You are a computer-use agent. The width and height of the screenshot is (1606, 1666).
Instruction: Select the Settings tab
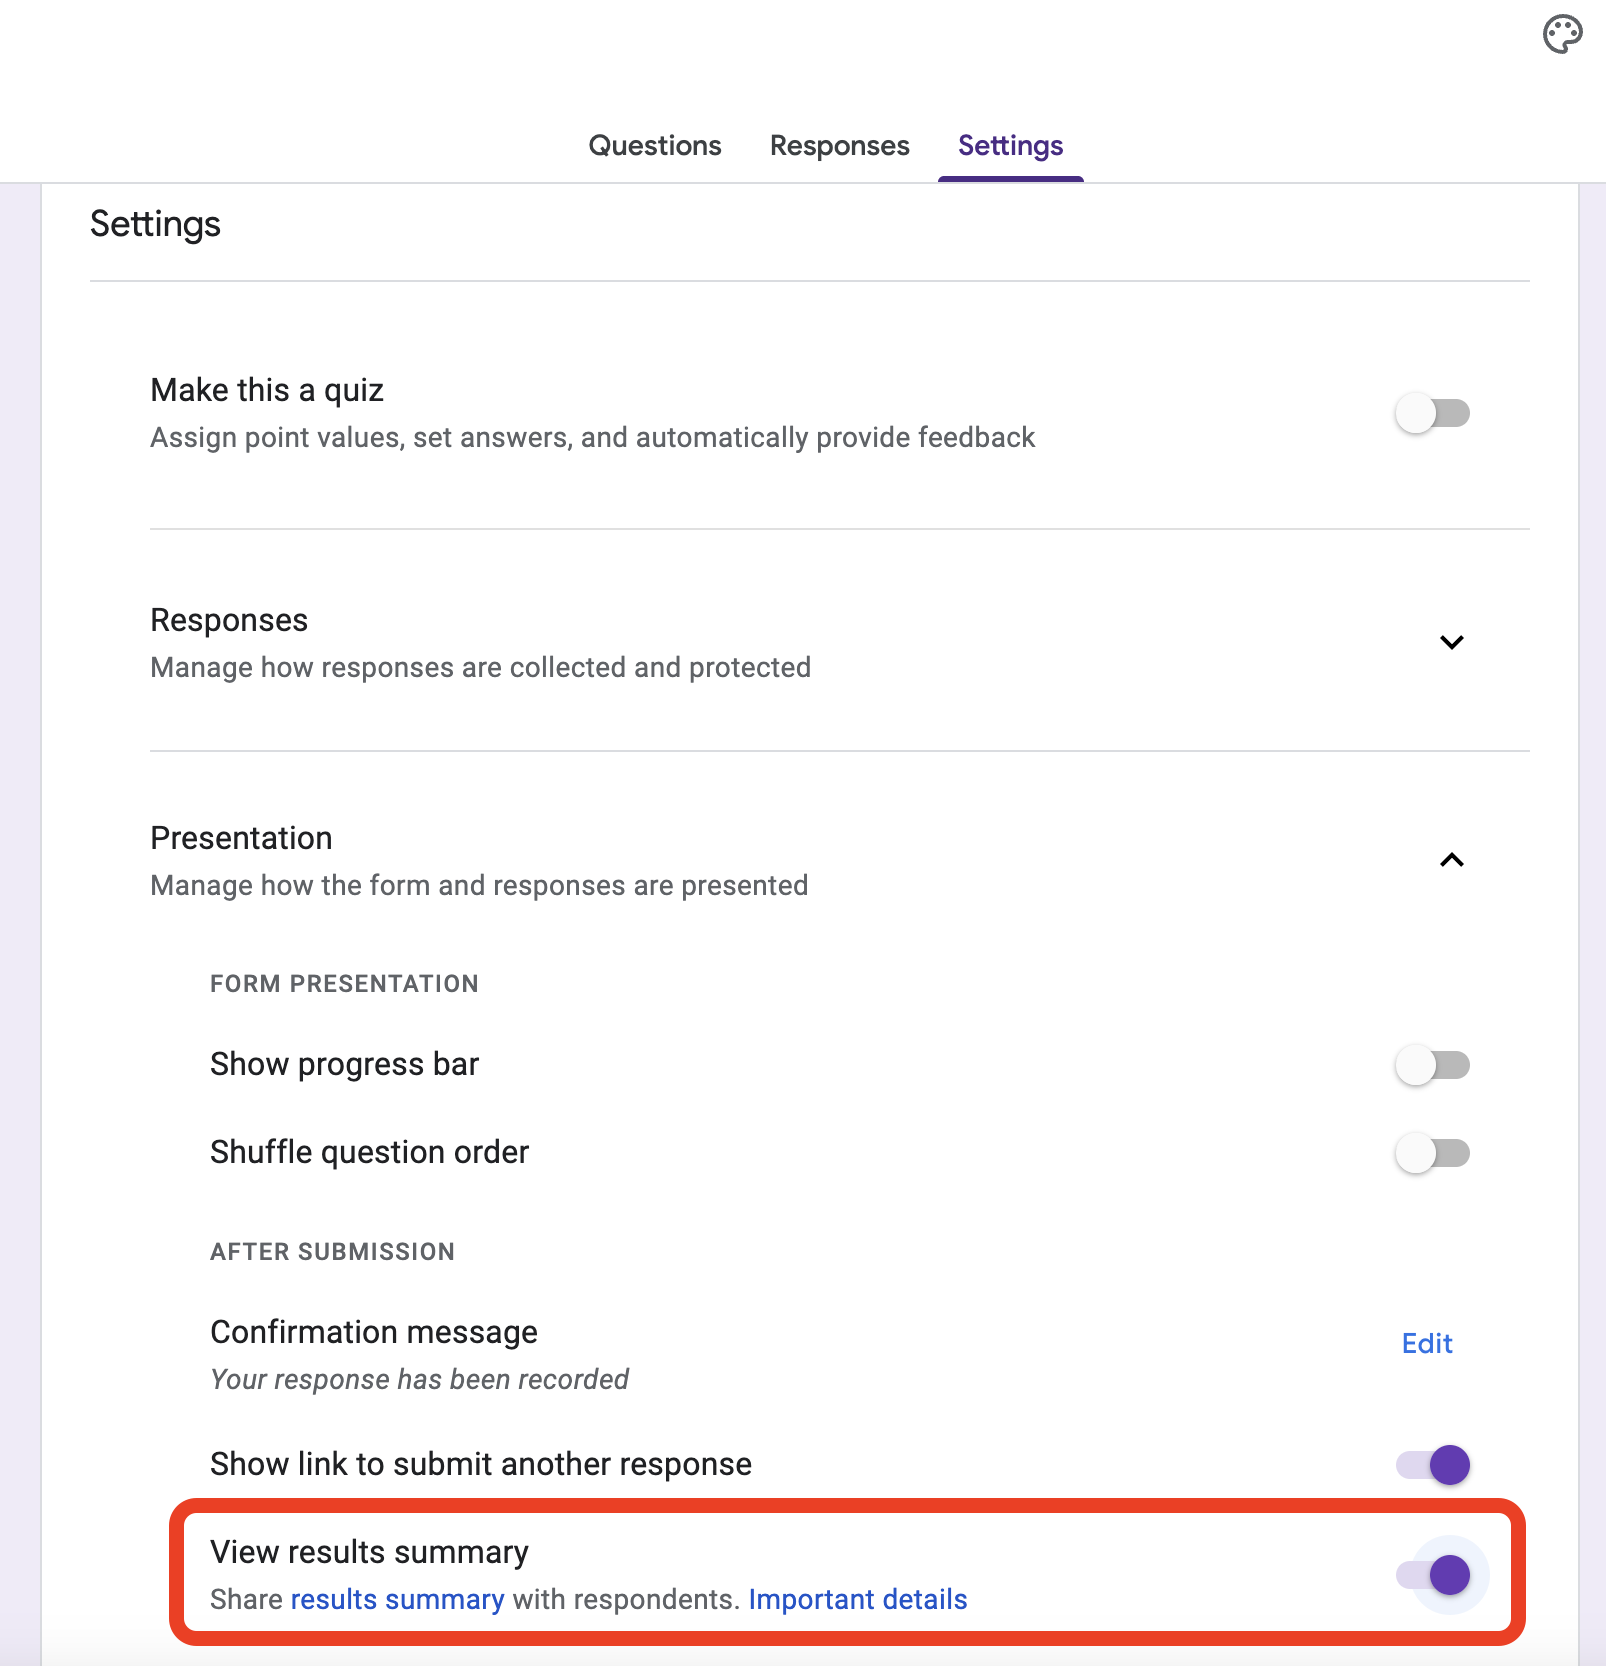click(1010, 146)
